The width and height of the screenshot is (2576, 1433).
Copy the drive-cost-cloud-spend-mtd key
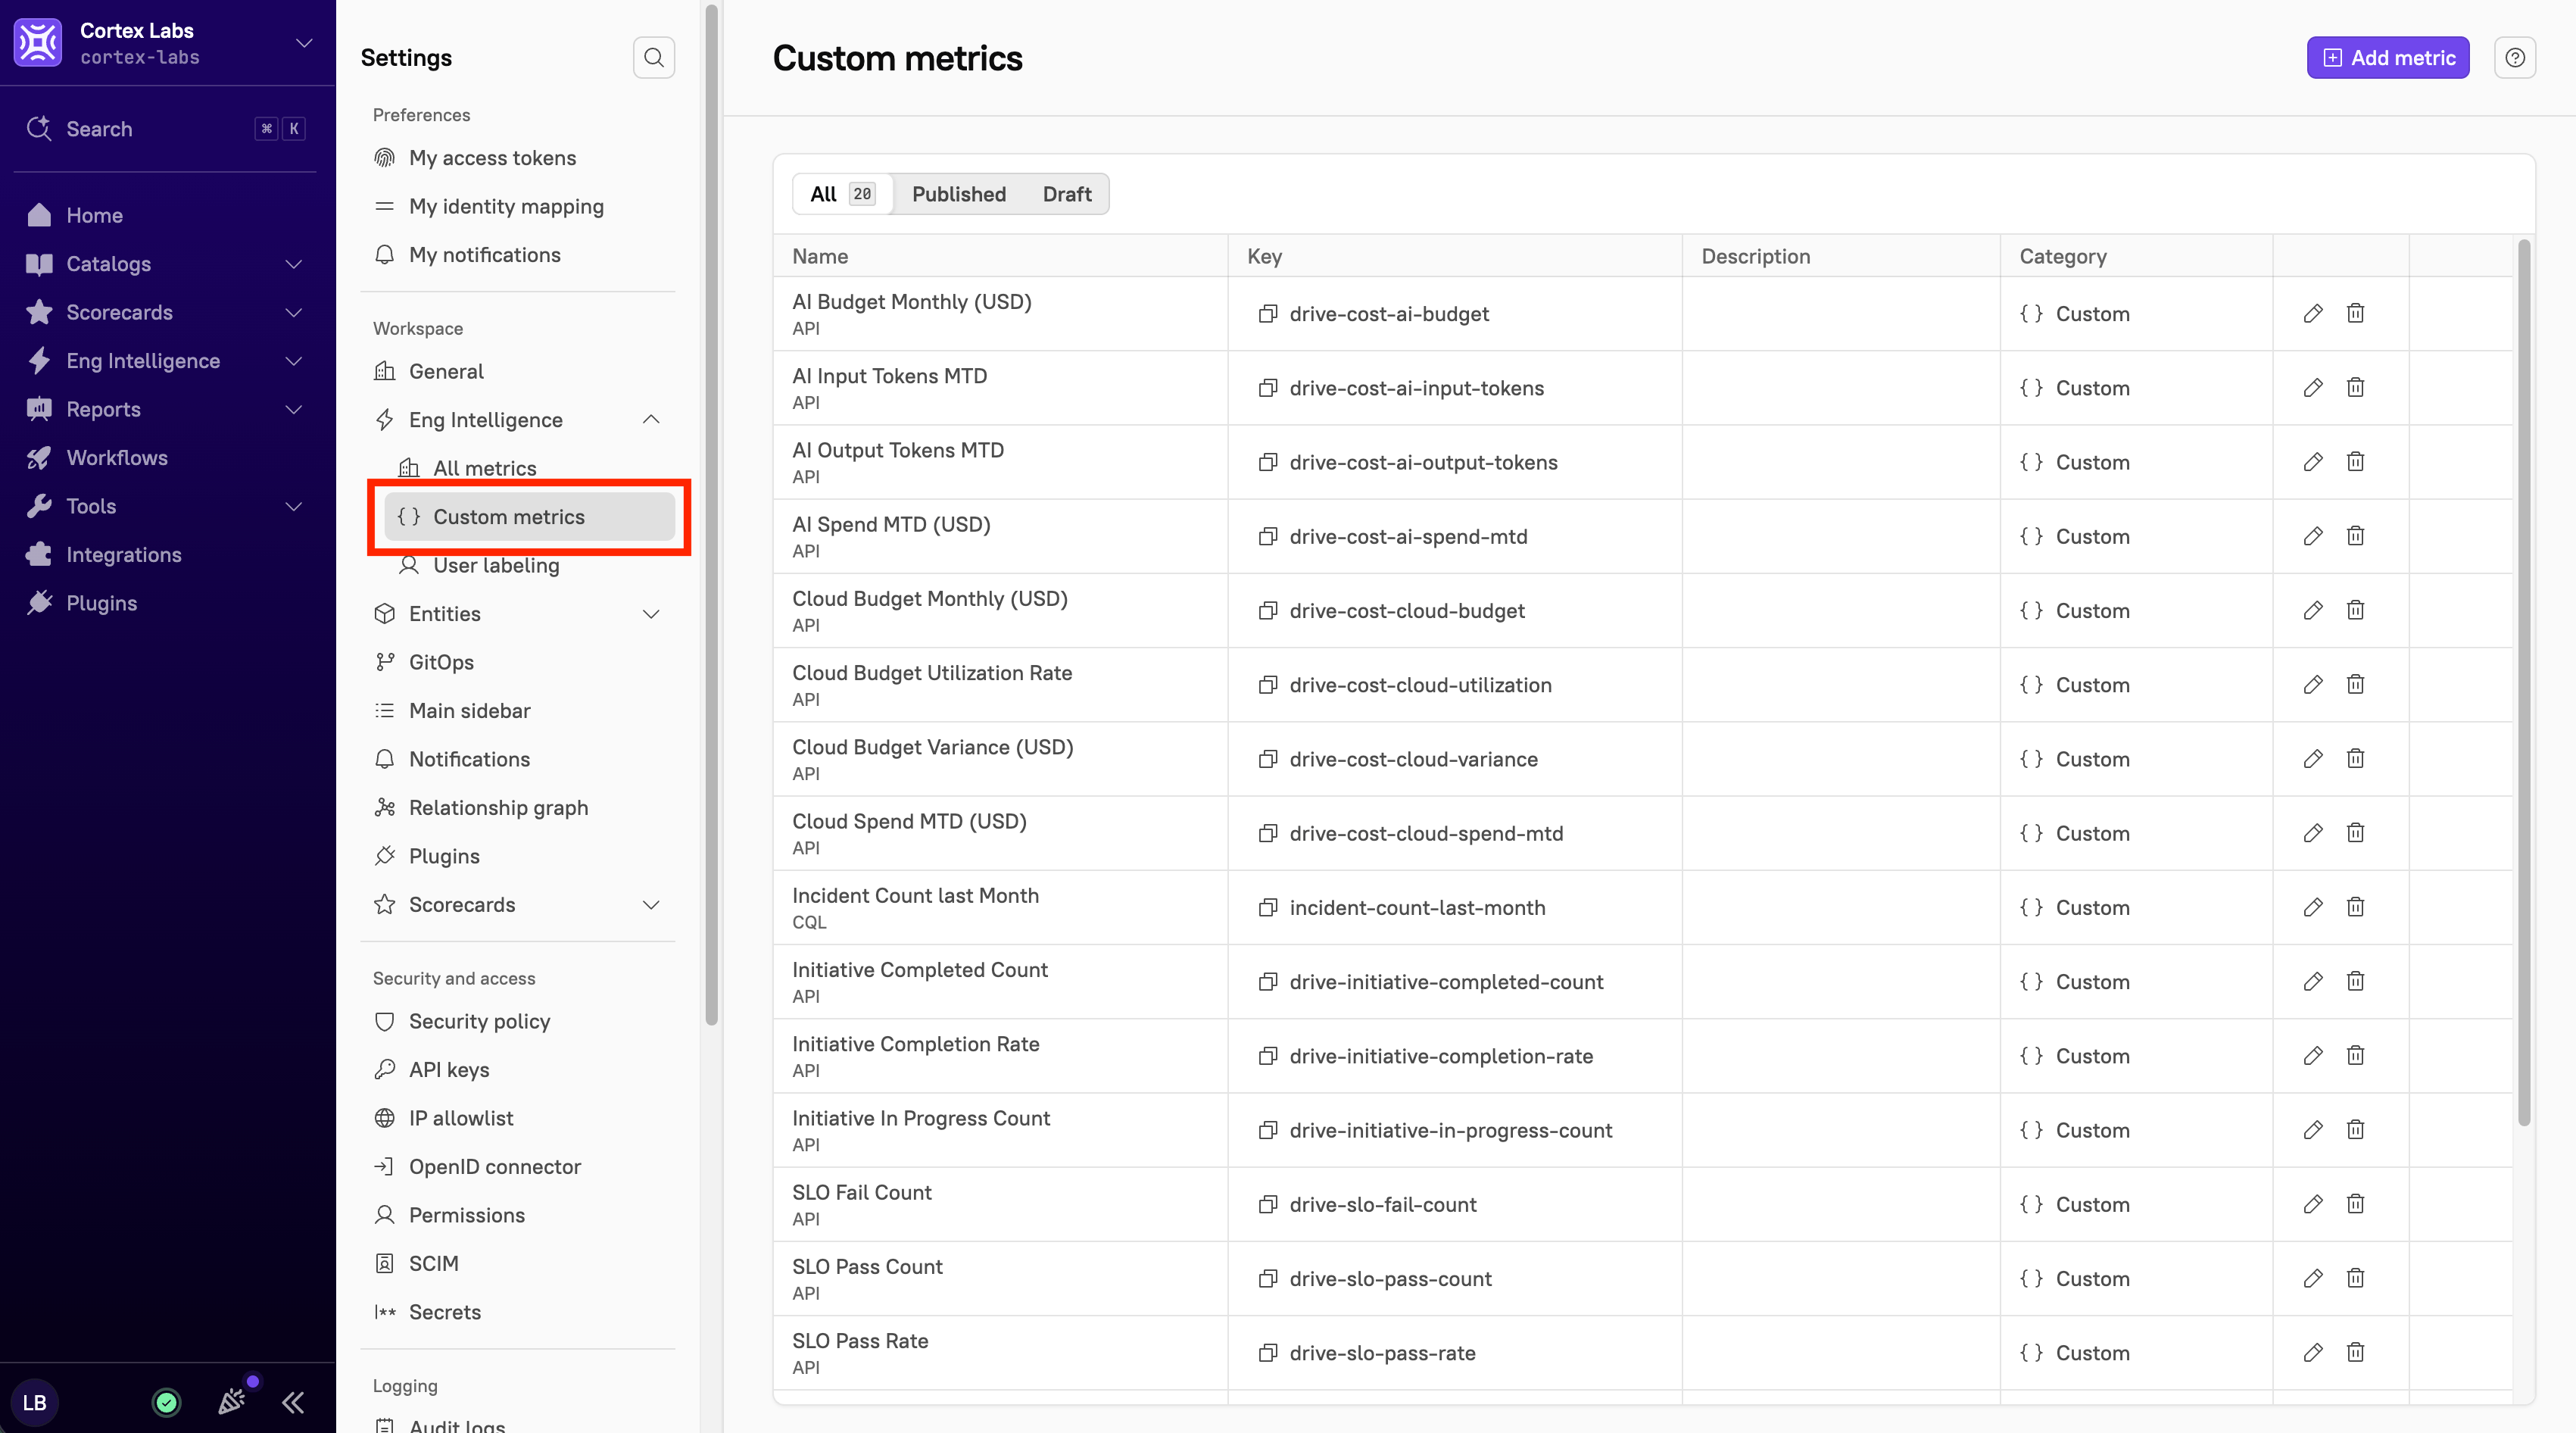click(x=1267, y=833)
